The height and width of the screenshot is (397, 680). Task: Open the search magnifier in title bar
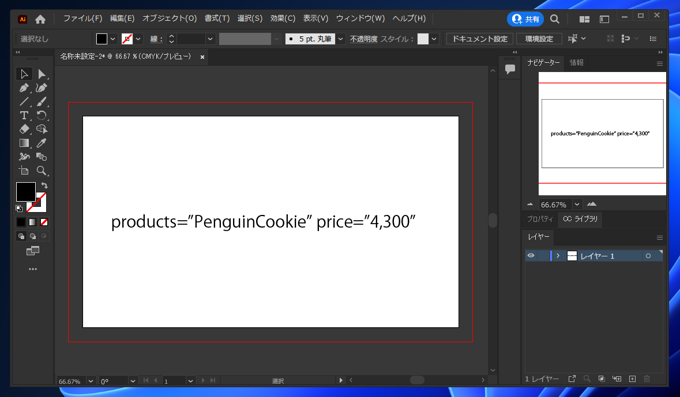tap(554, 19)
